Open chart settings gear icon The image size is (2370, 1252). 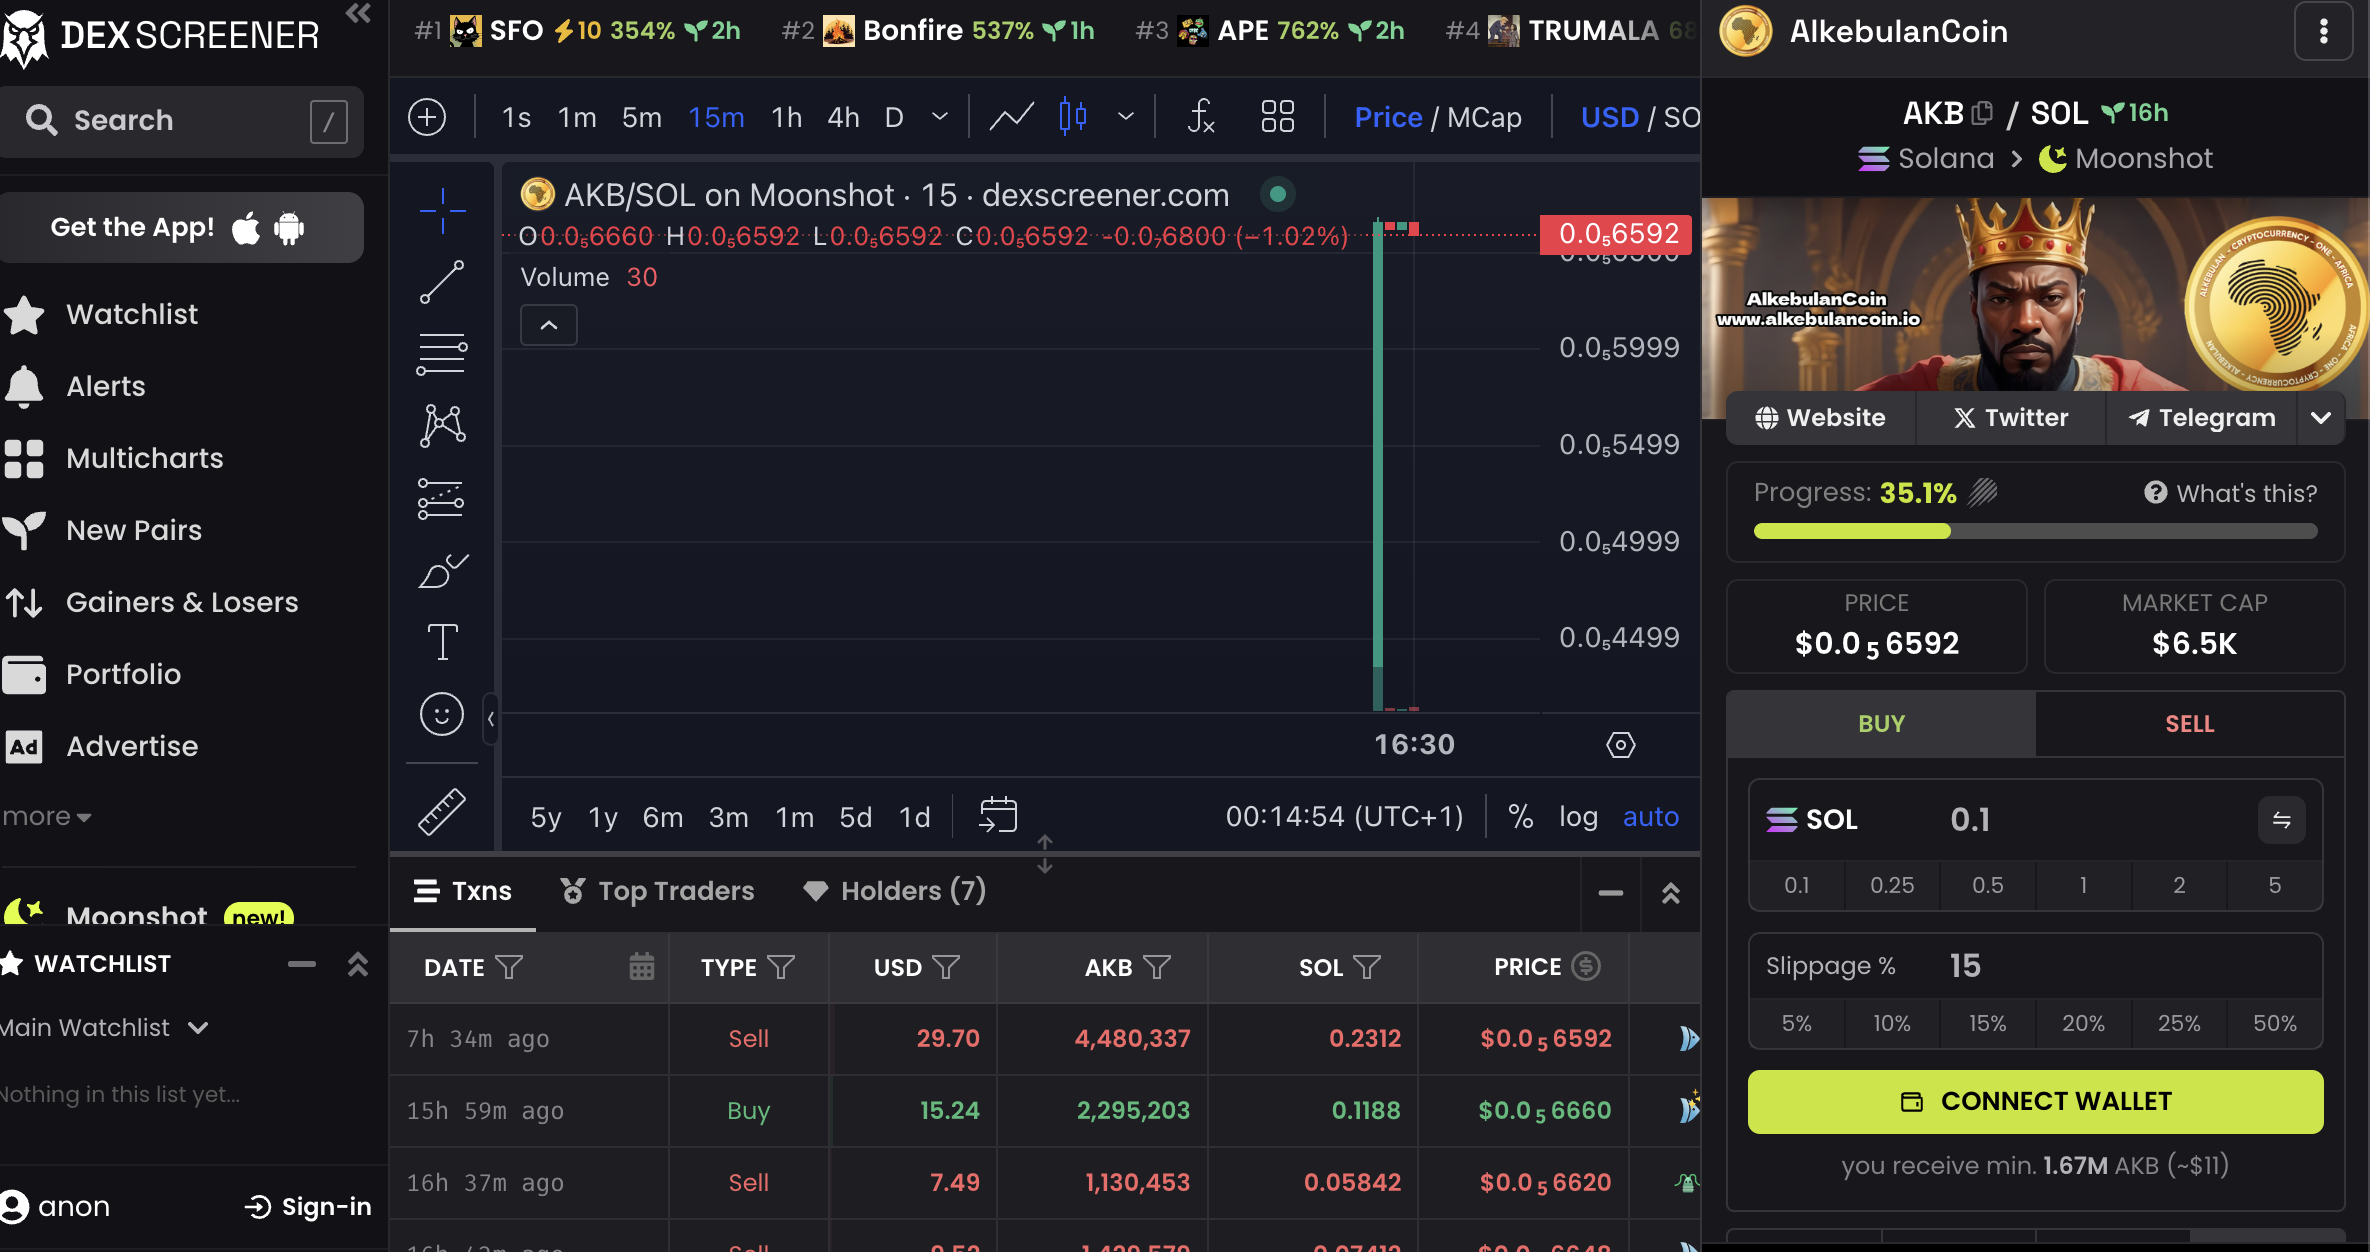[x=1621, y=745]
